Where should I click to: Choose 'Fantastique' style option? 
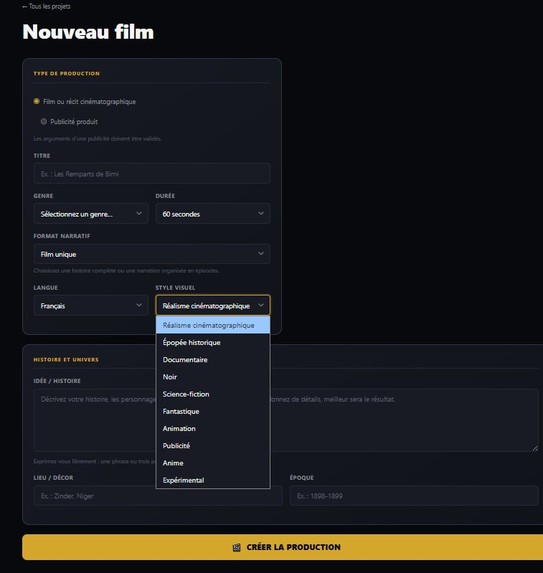pos(213,411)
